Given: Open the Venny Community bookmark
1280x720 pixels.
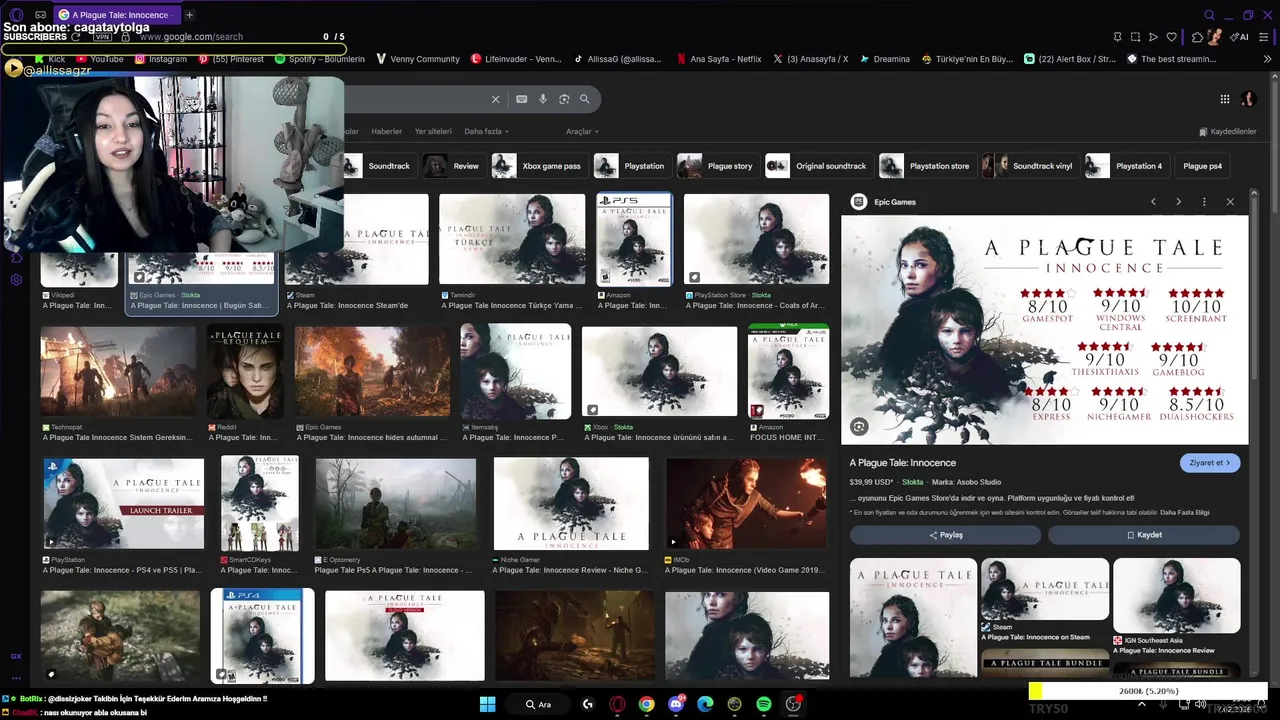Looking at the screenshot, I should [418, 59].
